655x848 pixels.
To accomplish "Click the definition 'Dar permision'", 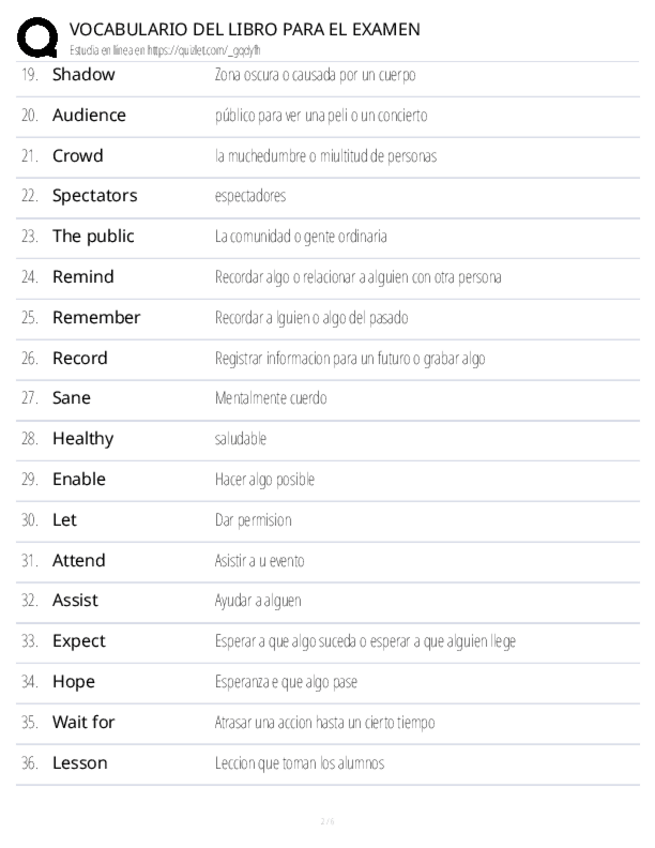I will 253,520.
